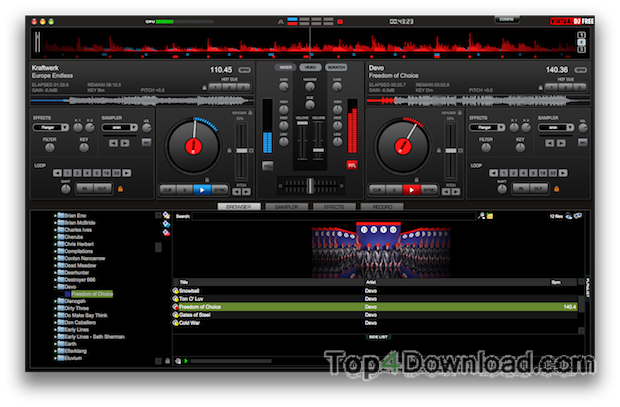The height and width of the screenshot is (407, 620).
Task: Toggle keylock padlock on the left deck
Action: pos(250,113)
